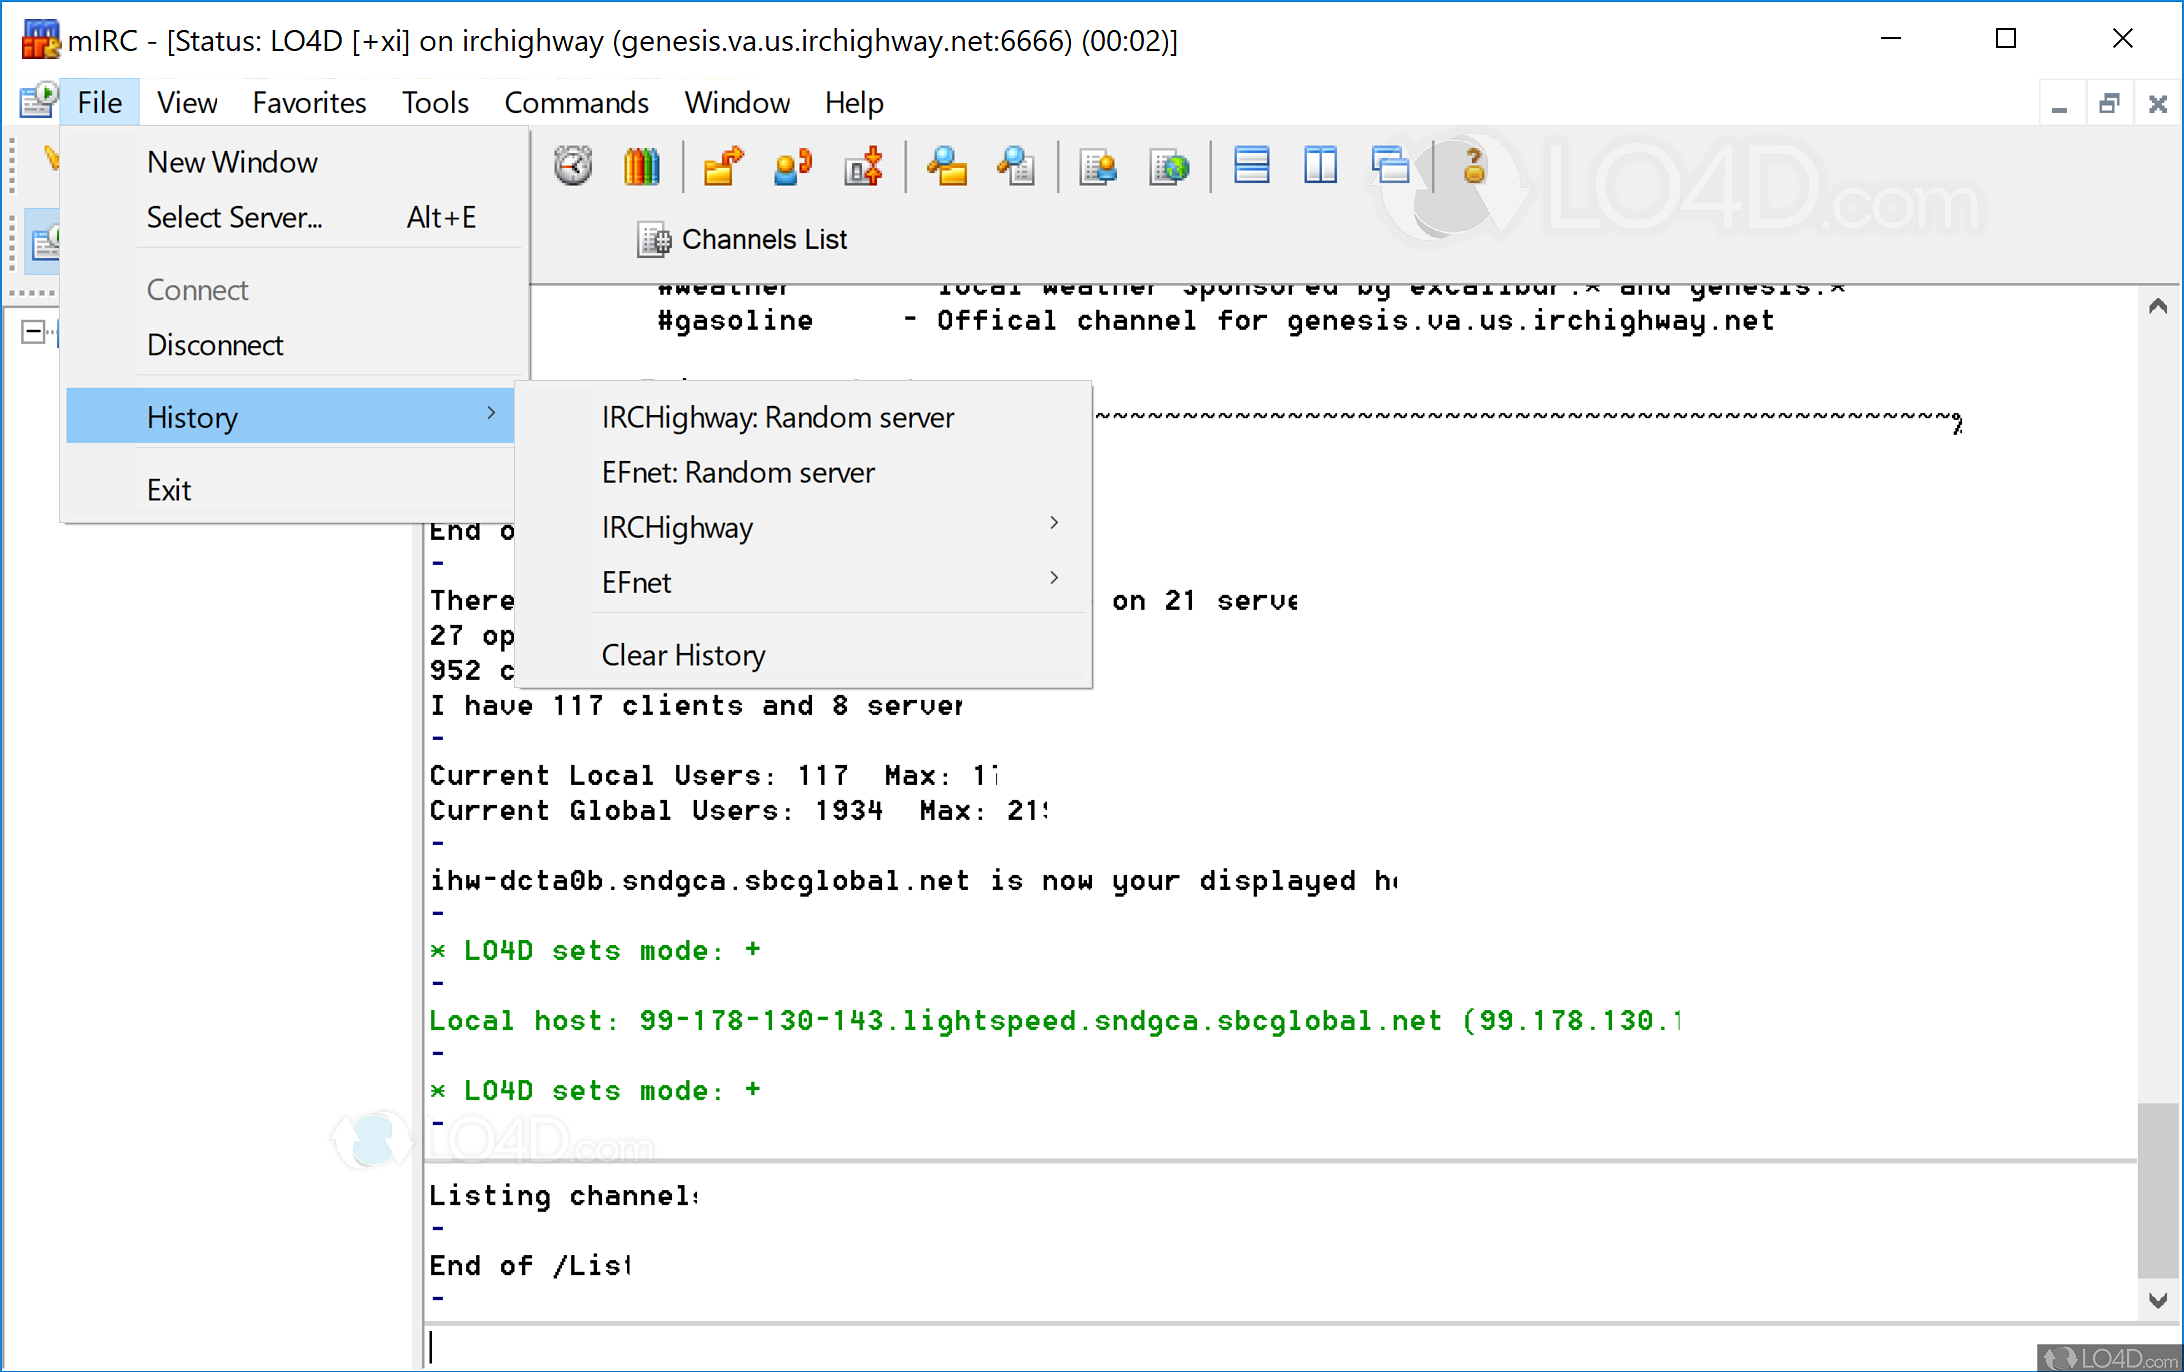Click the Timer alarm clock toolbar icon
The width and height of the screenshot is (2184, 1372).
(x=573, y=165)
